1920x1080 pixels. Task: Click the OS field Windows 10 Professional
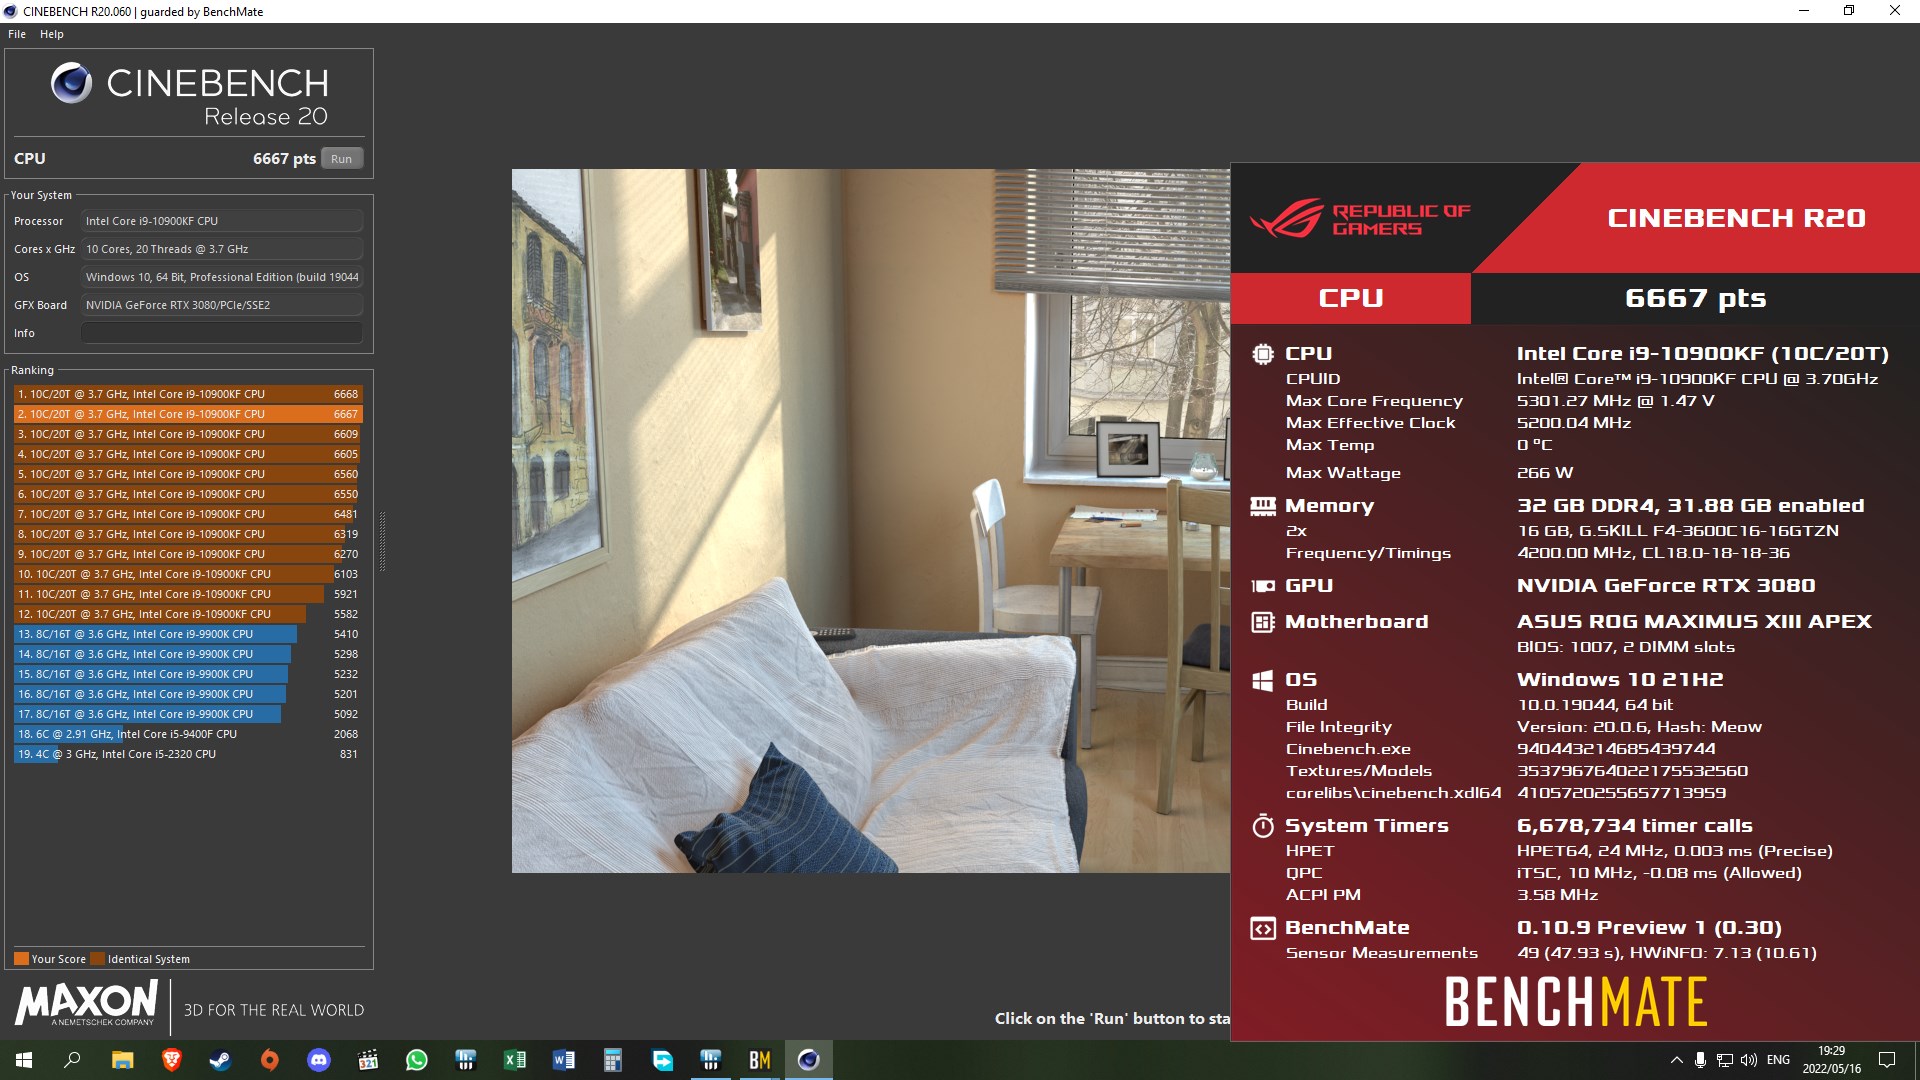pos(222,277)
